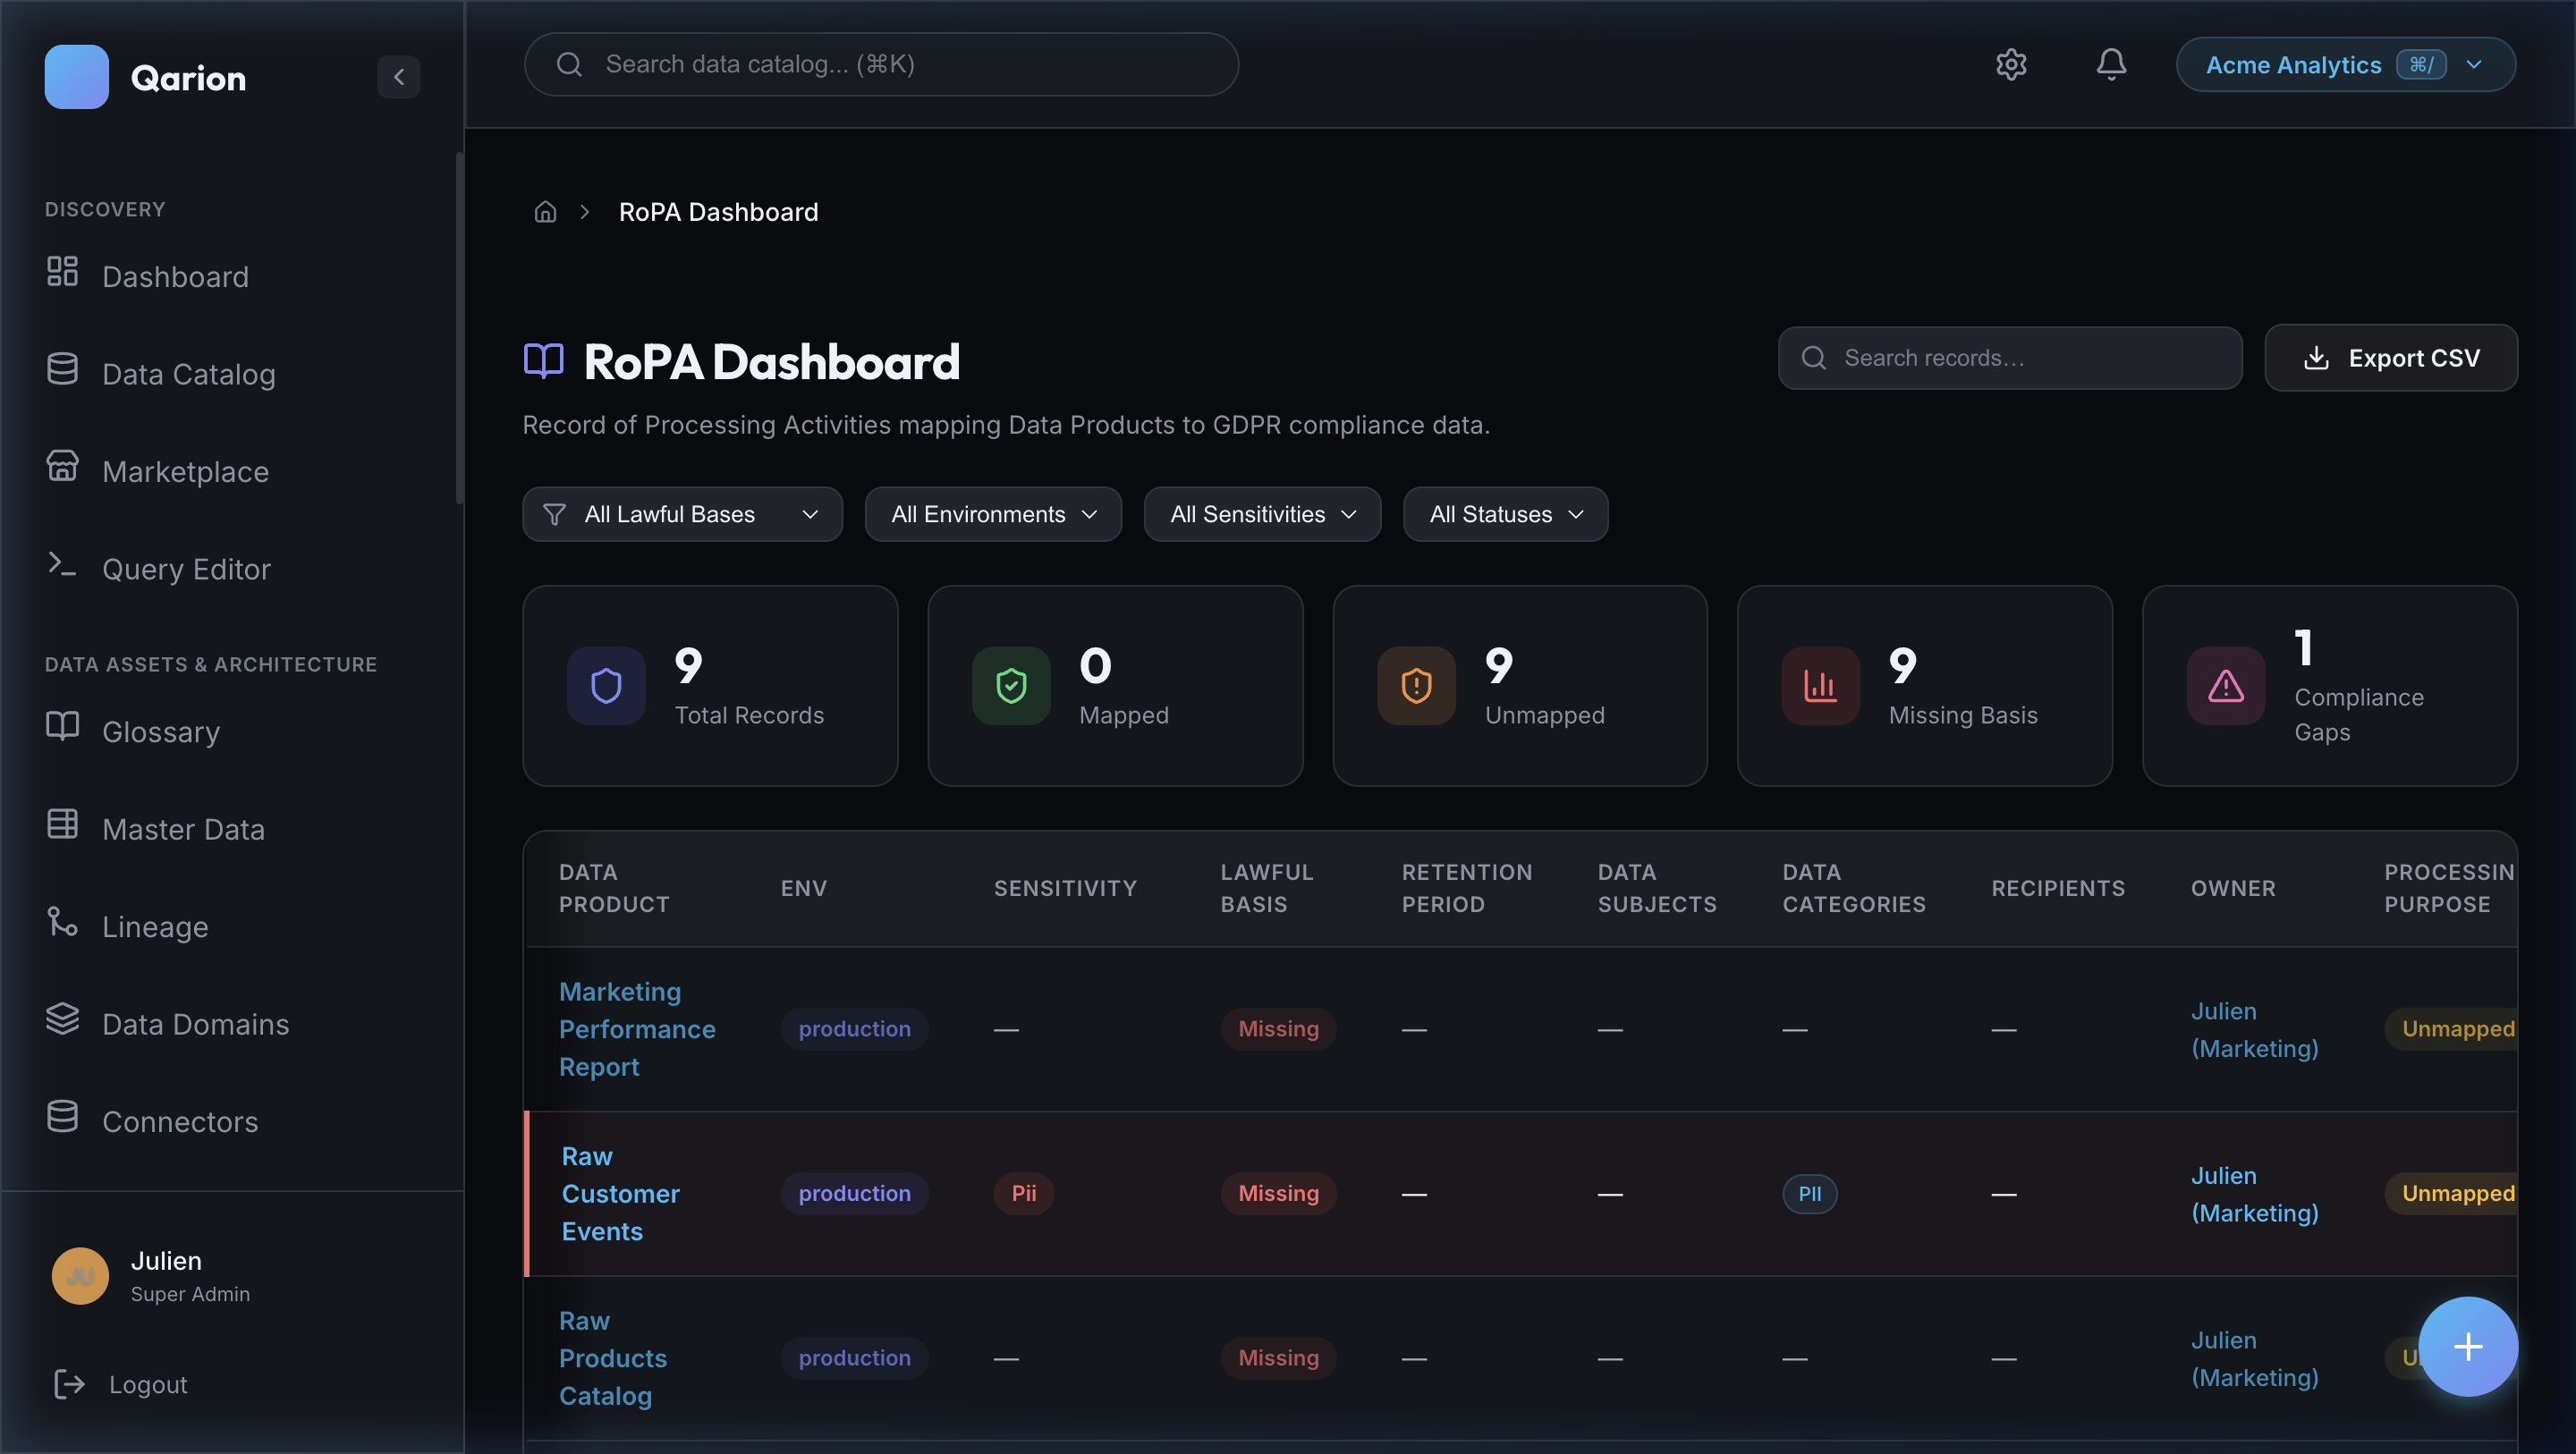Open the All Lawful Bases filter

tap(682, 514)
